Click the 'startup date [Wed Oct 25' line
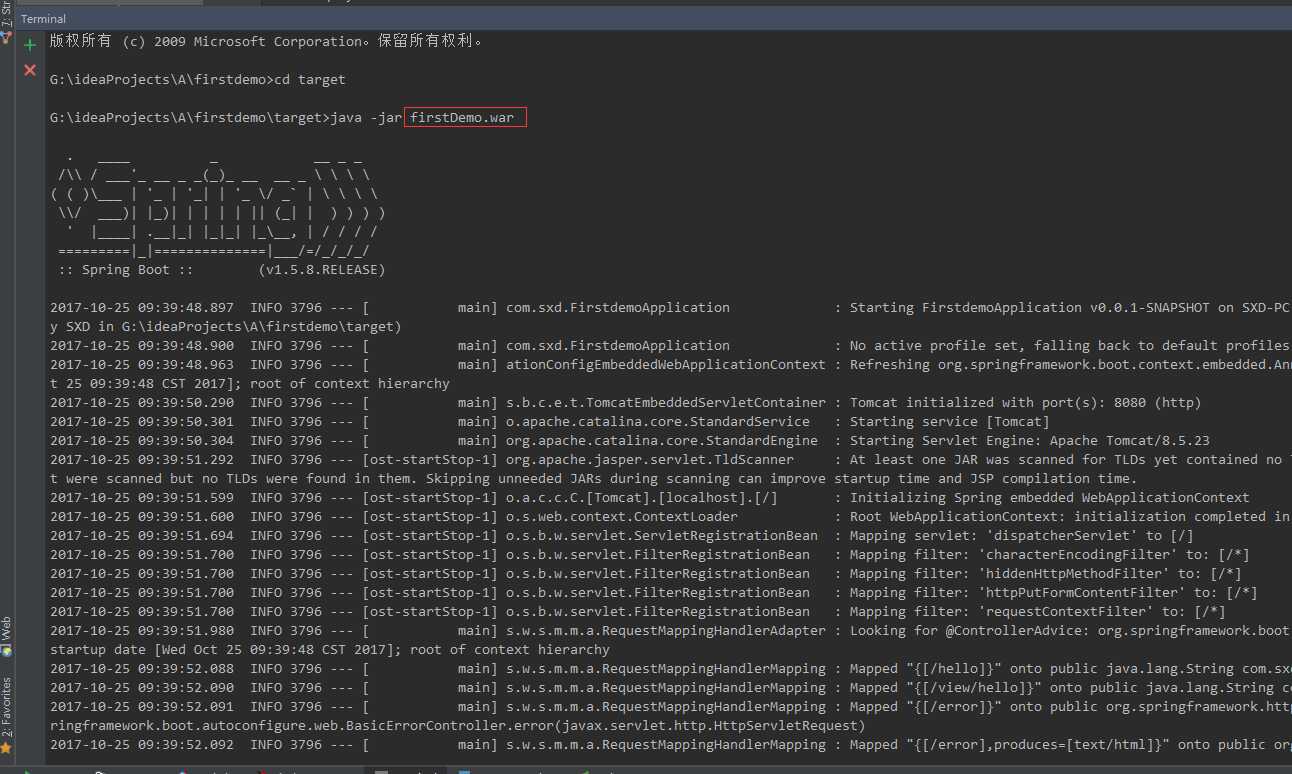Screen dimensions: 1292x774 pyautogui.click(x=330, y=650)
